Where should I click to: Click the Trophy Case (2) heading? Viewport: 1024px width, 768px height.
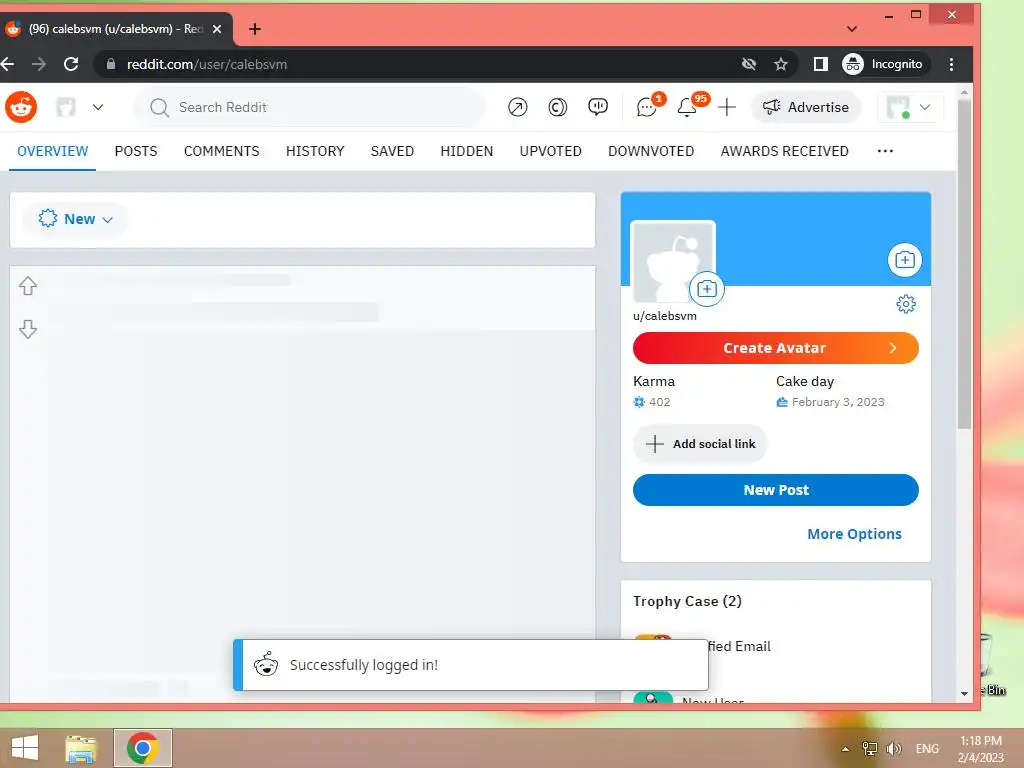pyautogui.click(x=687, y=601)
